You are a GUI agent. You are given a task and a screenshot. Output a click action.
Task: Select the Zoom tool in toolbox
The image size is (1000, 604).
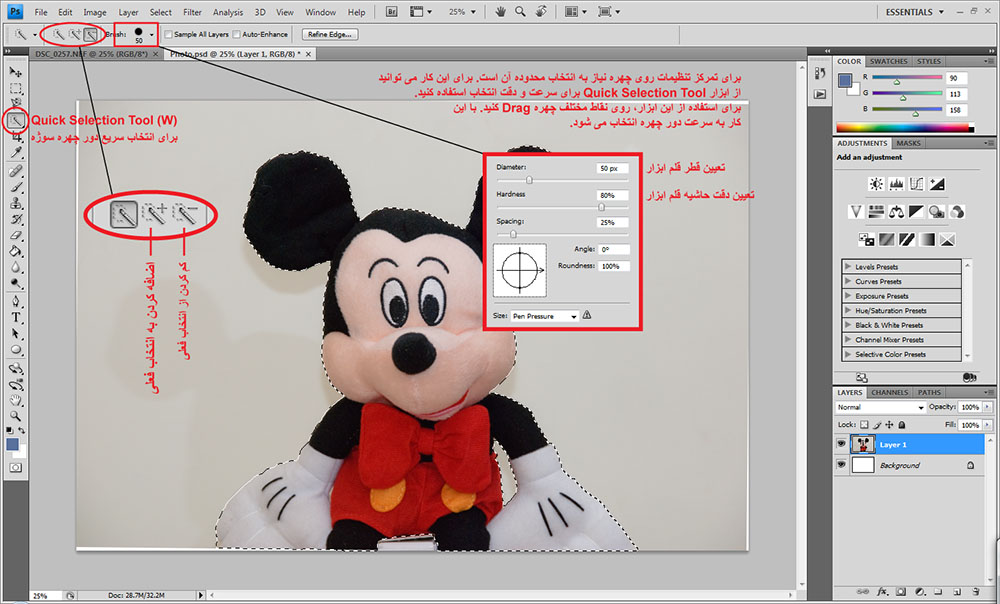[16, 416]
